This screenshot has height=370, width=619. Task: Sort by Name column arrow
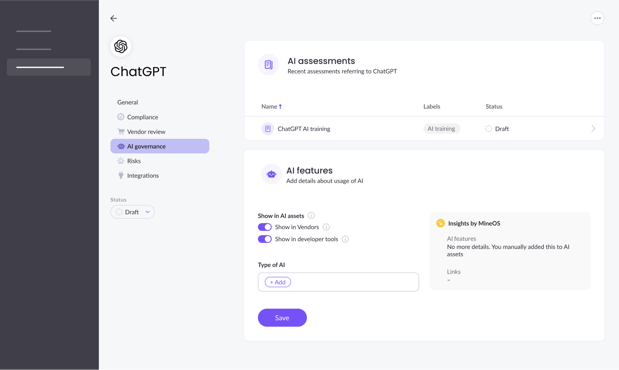(280, 107)
